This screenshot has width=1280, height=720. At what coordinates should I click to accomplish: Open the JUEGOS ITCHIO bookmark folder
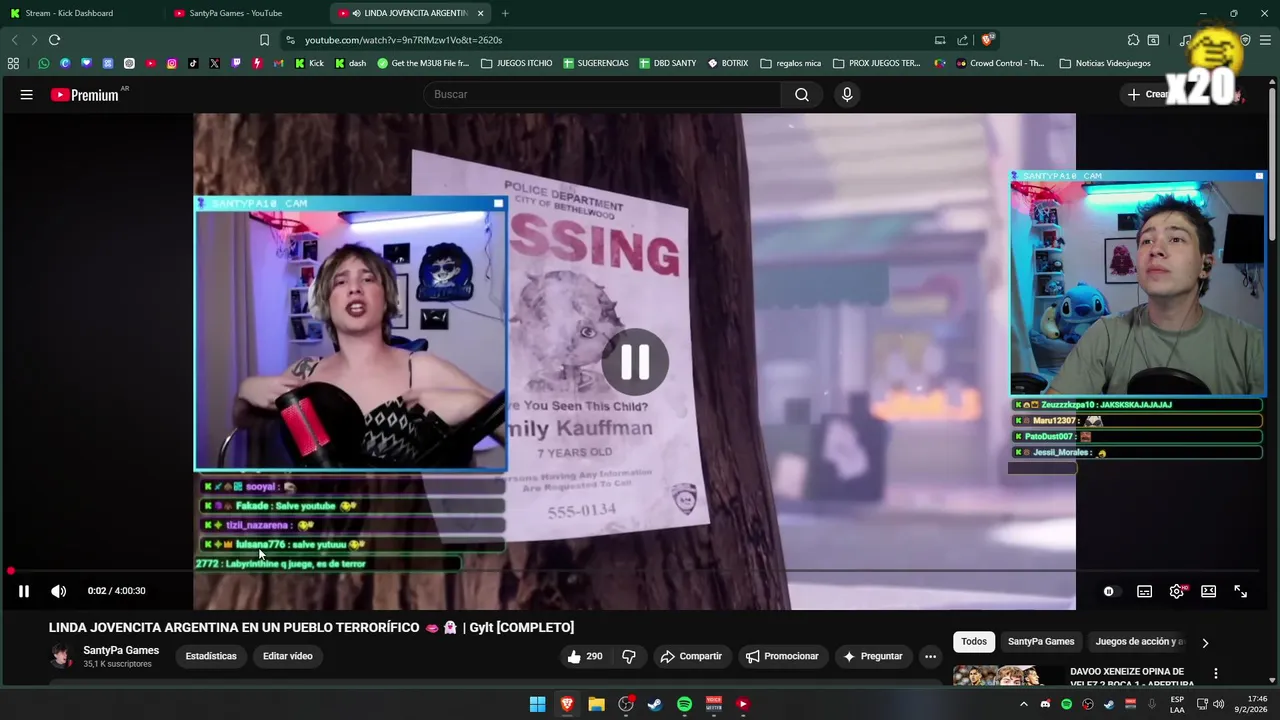516,63
